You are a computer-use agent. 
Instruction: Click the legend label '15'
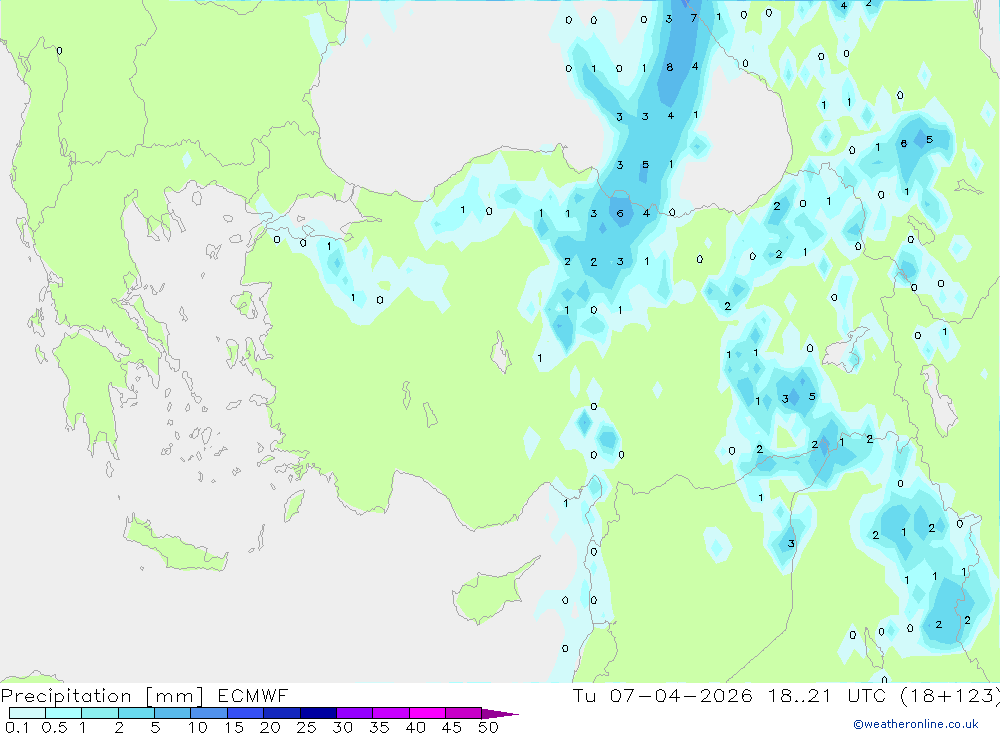click(234, 727)
